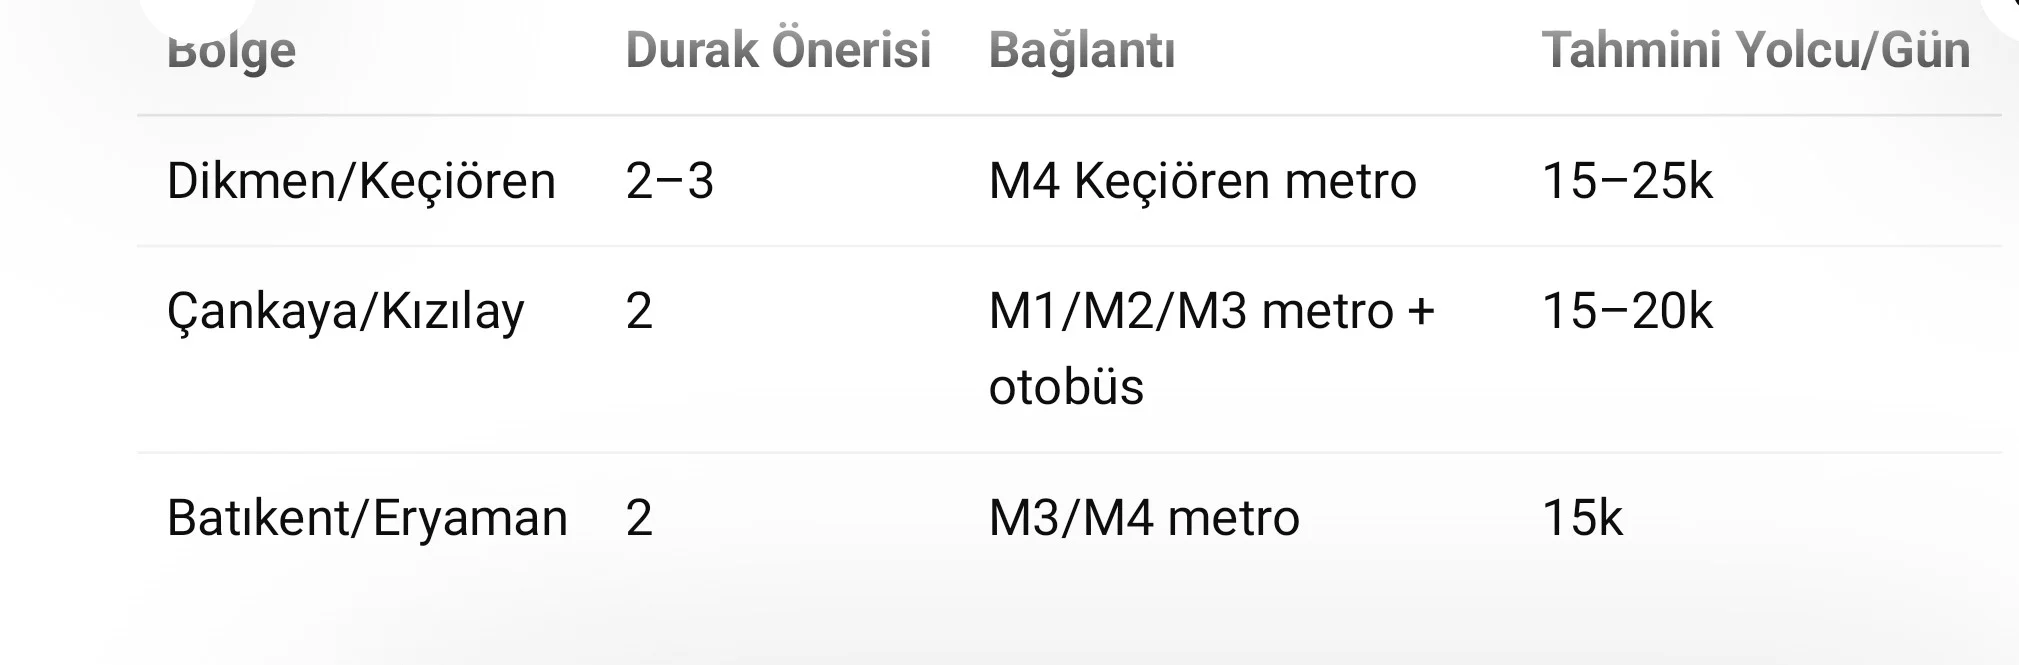Click the 2–3 stop suggestion cell

click(669, 181)
